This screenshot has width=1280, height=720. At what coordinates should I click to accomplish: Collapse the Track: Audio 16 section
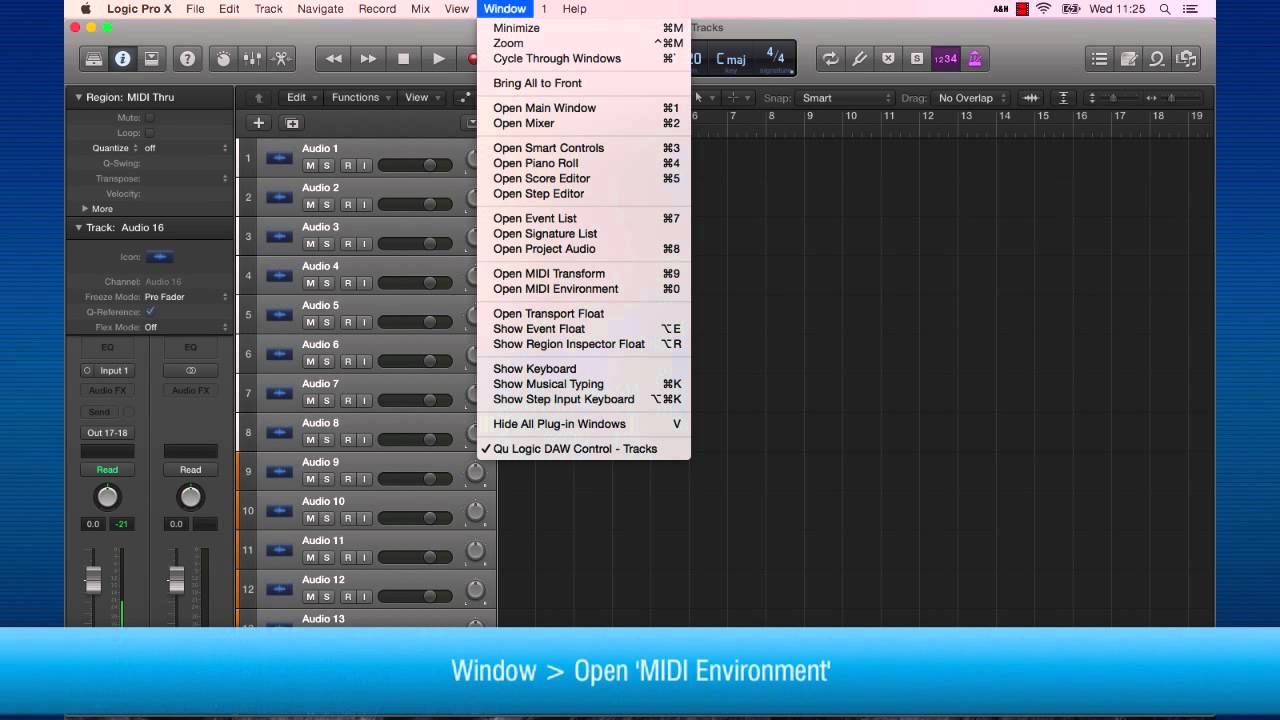coord(78,227)
